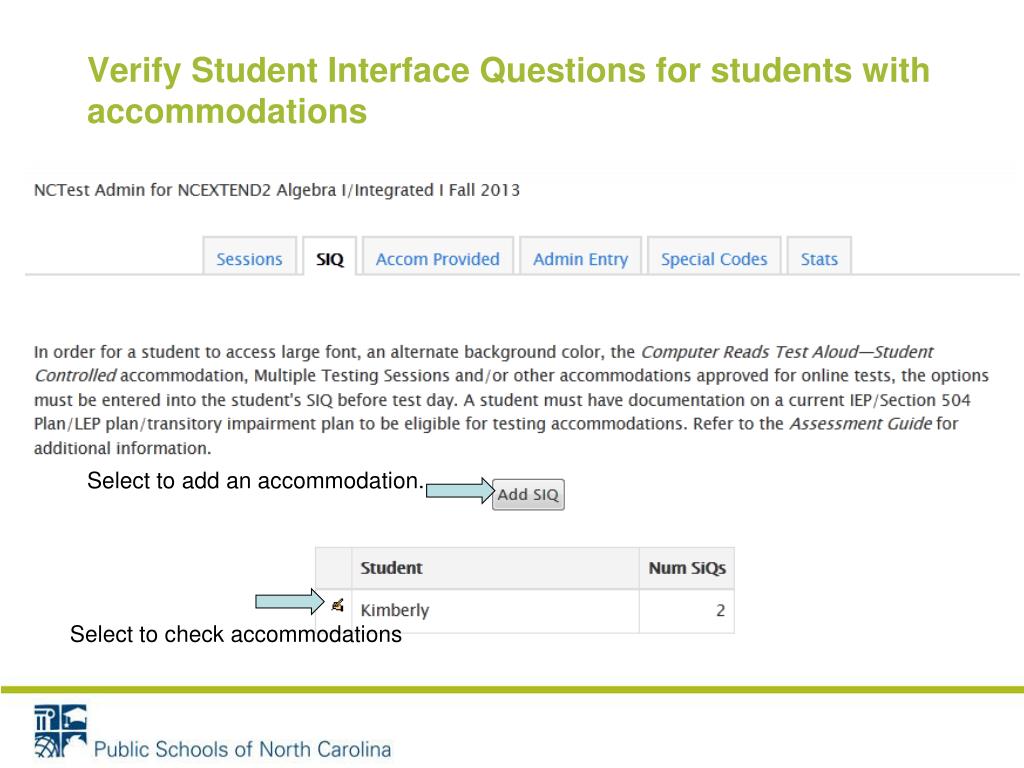Switch to the Accom Provided tab
The width and height of the screenshot is (1024, 768).
tap(438, 257)
